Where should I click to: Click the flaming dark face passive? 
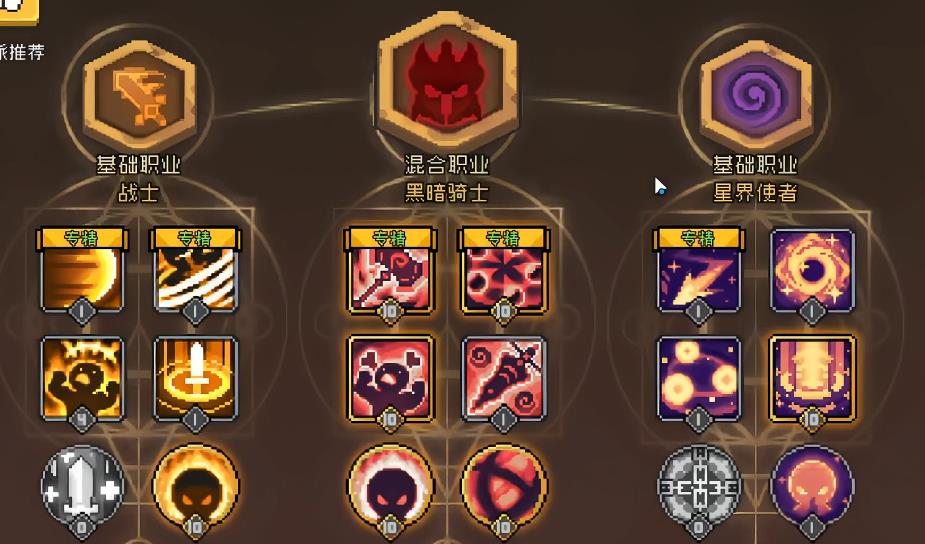[196, 487]
